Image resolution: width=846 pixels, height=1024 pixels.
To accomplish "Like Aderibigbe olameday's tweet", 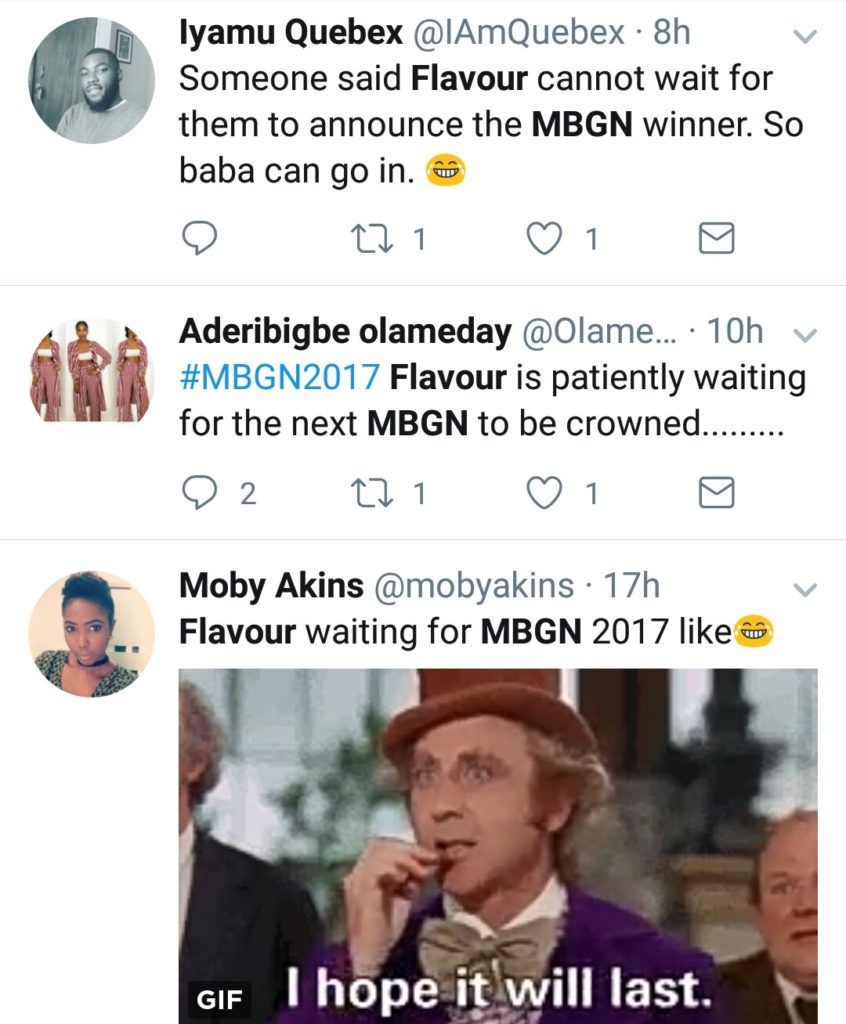I will [544, 493].
